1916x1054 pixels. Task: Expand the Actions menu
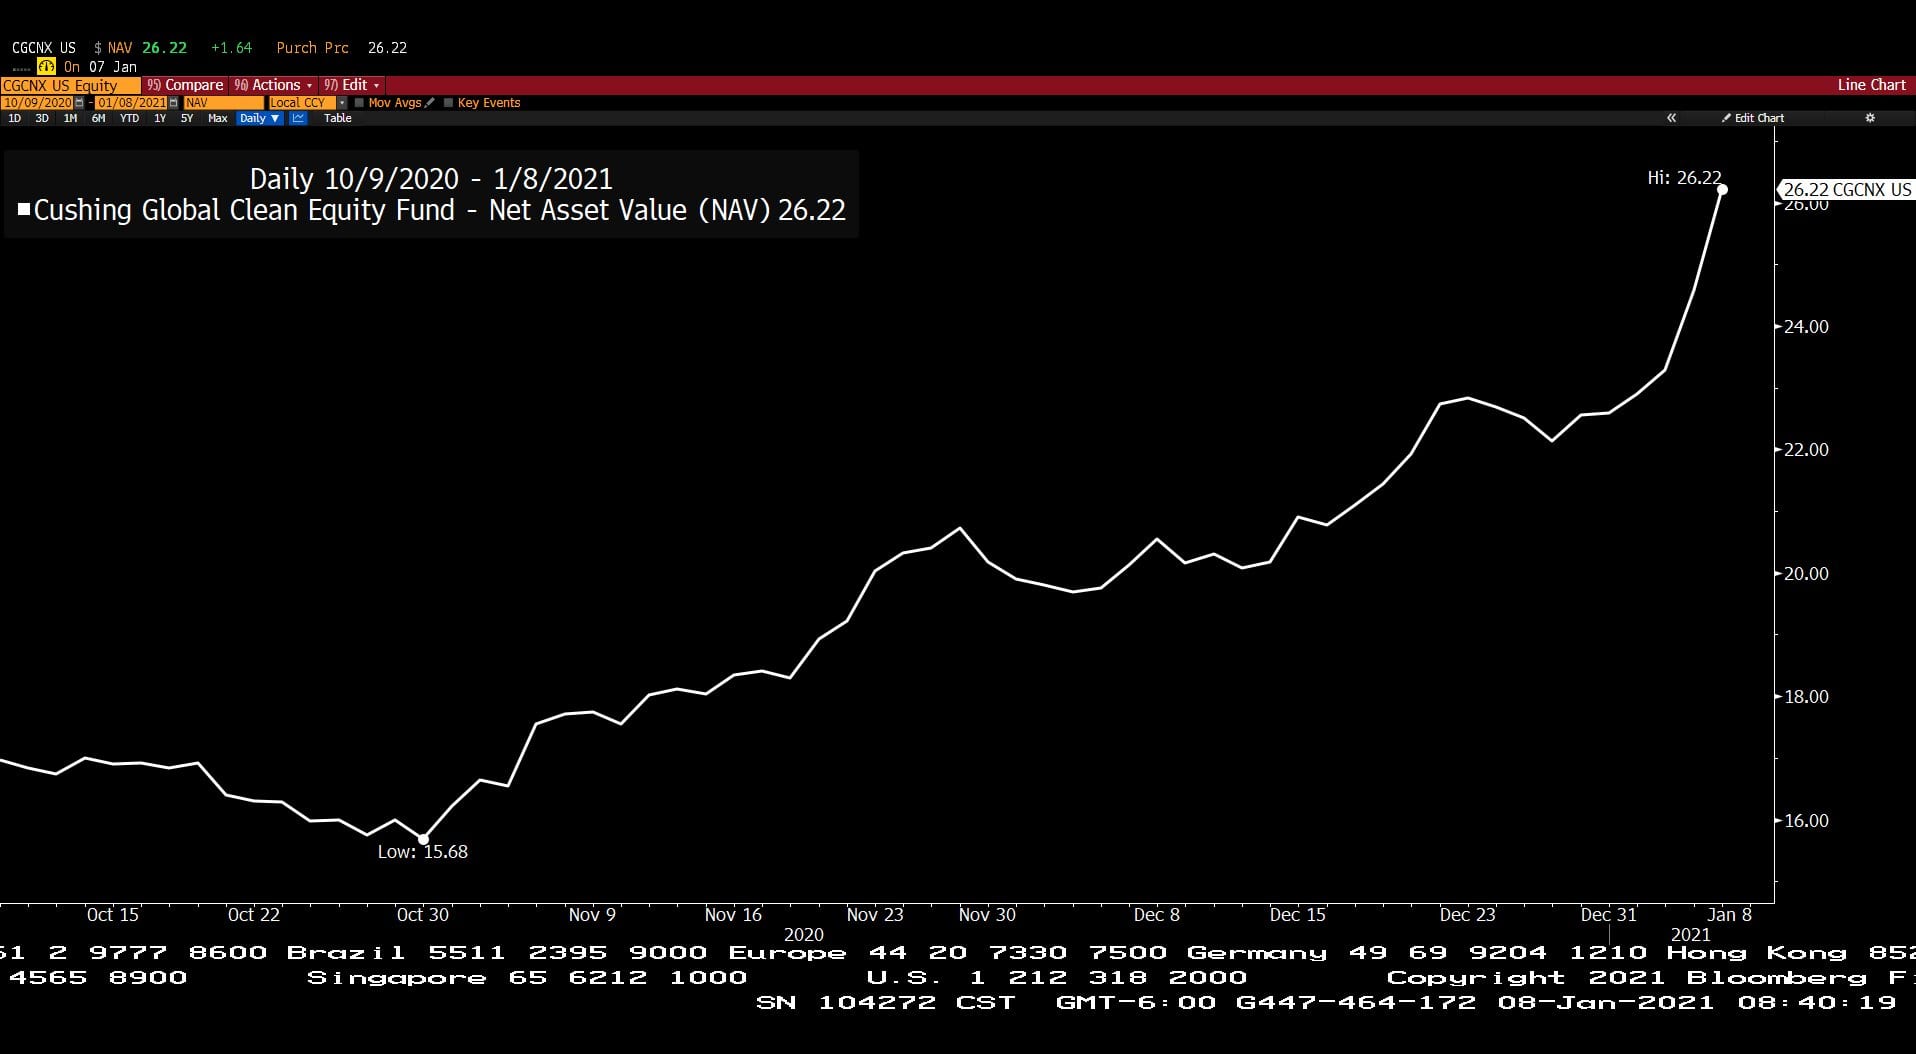tap(273, 85)
